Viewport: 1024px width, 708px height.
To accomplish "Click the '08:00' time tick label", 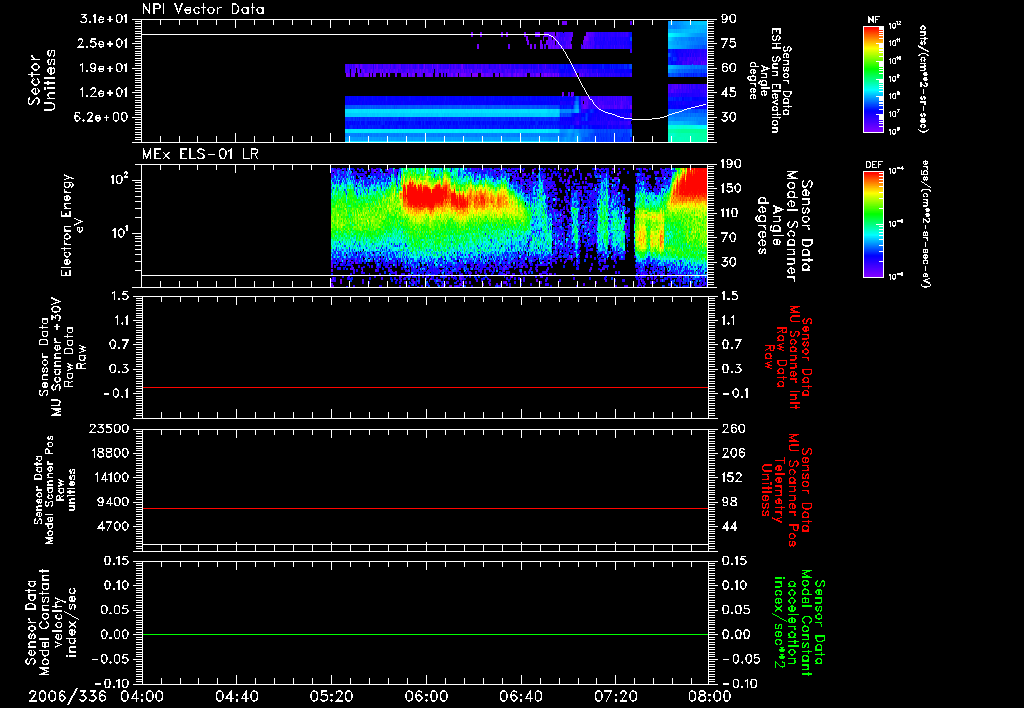I will point(710,696).
